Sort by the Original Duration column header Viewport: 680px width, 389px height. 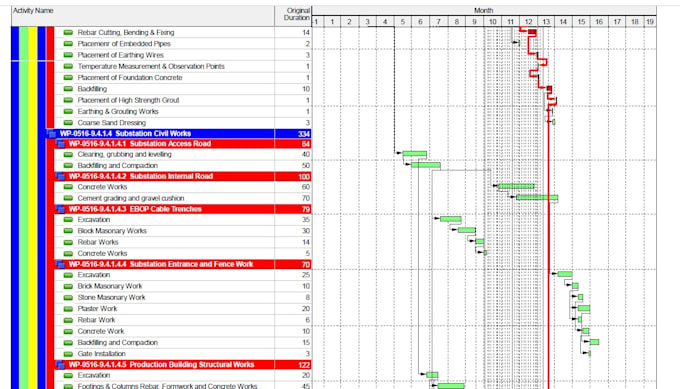pos(293,16)
